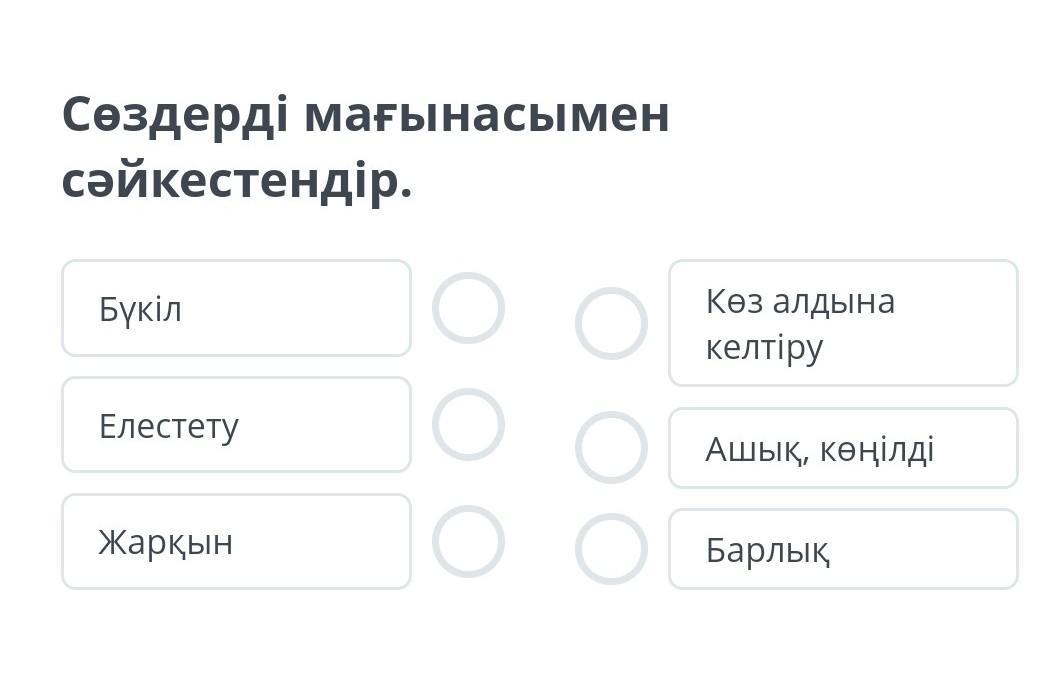
Task: Choose the Бүкіл word box
Action: [x=236, y=308]
